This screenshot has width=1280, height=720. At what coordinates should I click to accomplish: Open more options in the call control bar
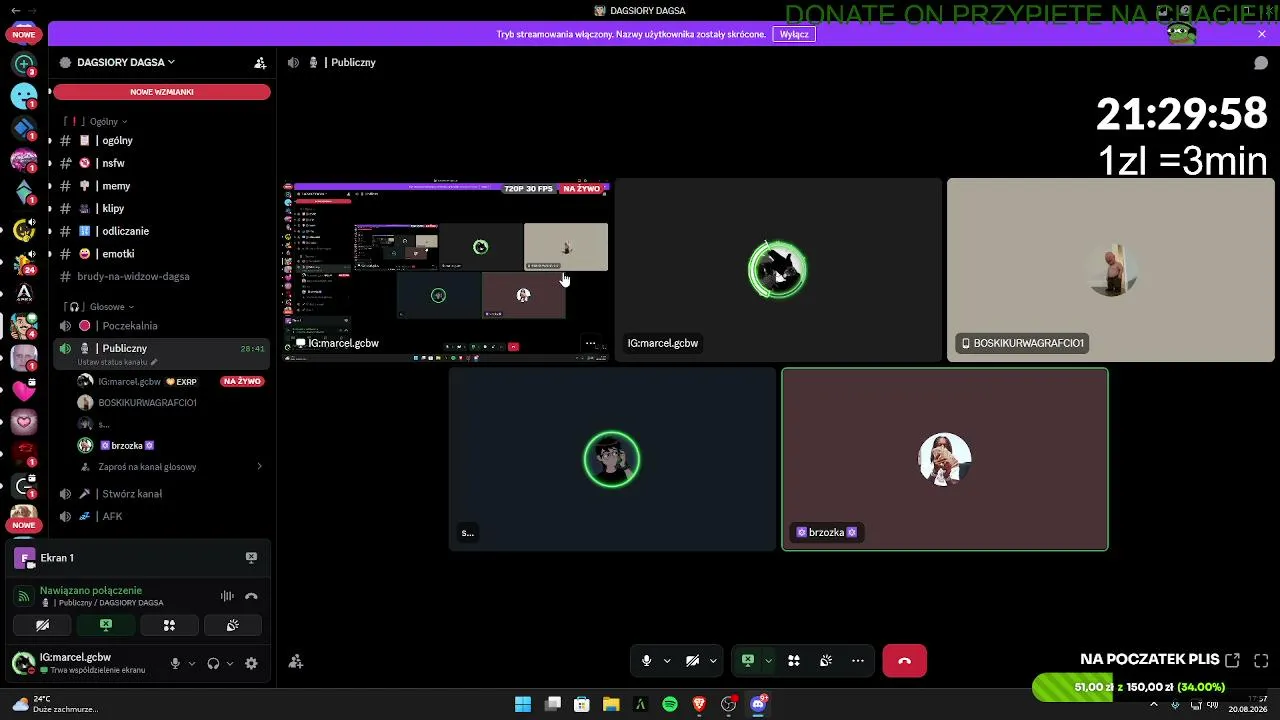tap(858, 661)
